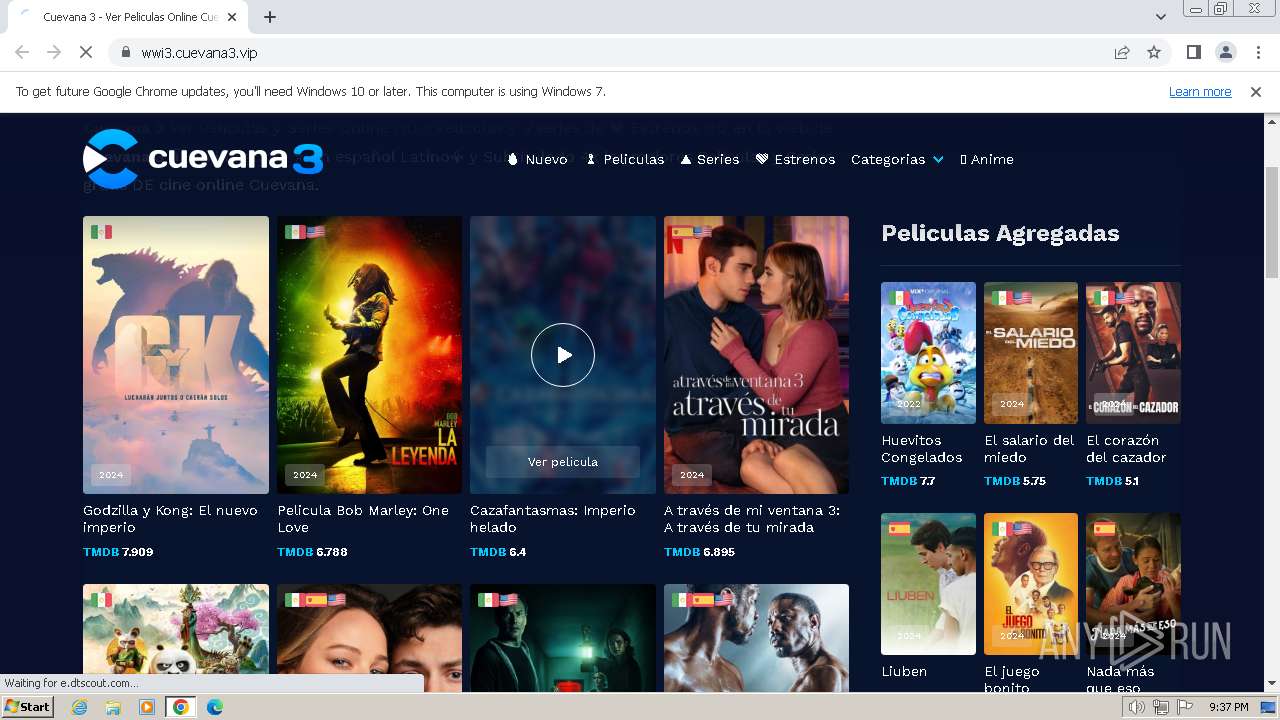This screenshot has height=720, width=1280.
Task: Open Bob Marley La Leyenda poster
Action: coord(369,355)
